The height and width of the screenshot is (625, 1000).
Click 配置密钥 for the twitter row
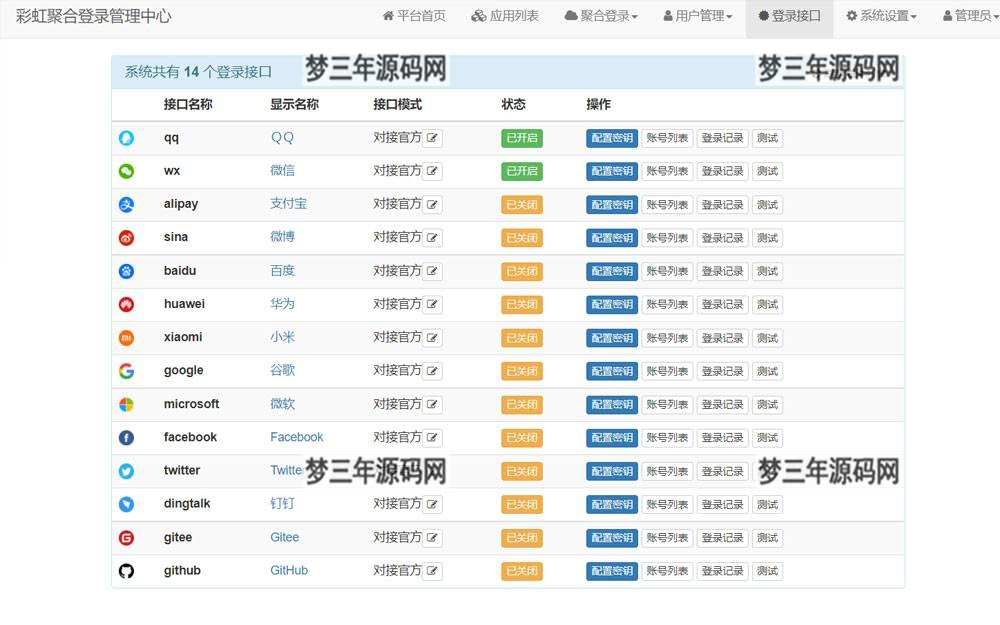coord(612,471)
